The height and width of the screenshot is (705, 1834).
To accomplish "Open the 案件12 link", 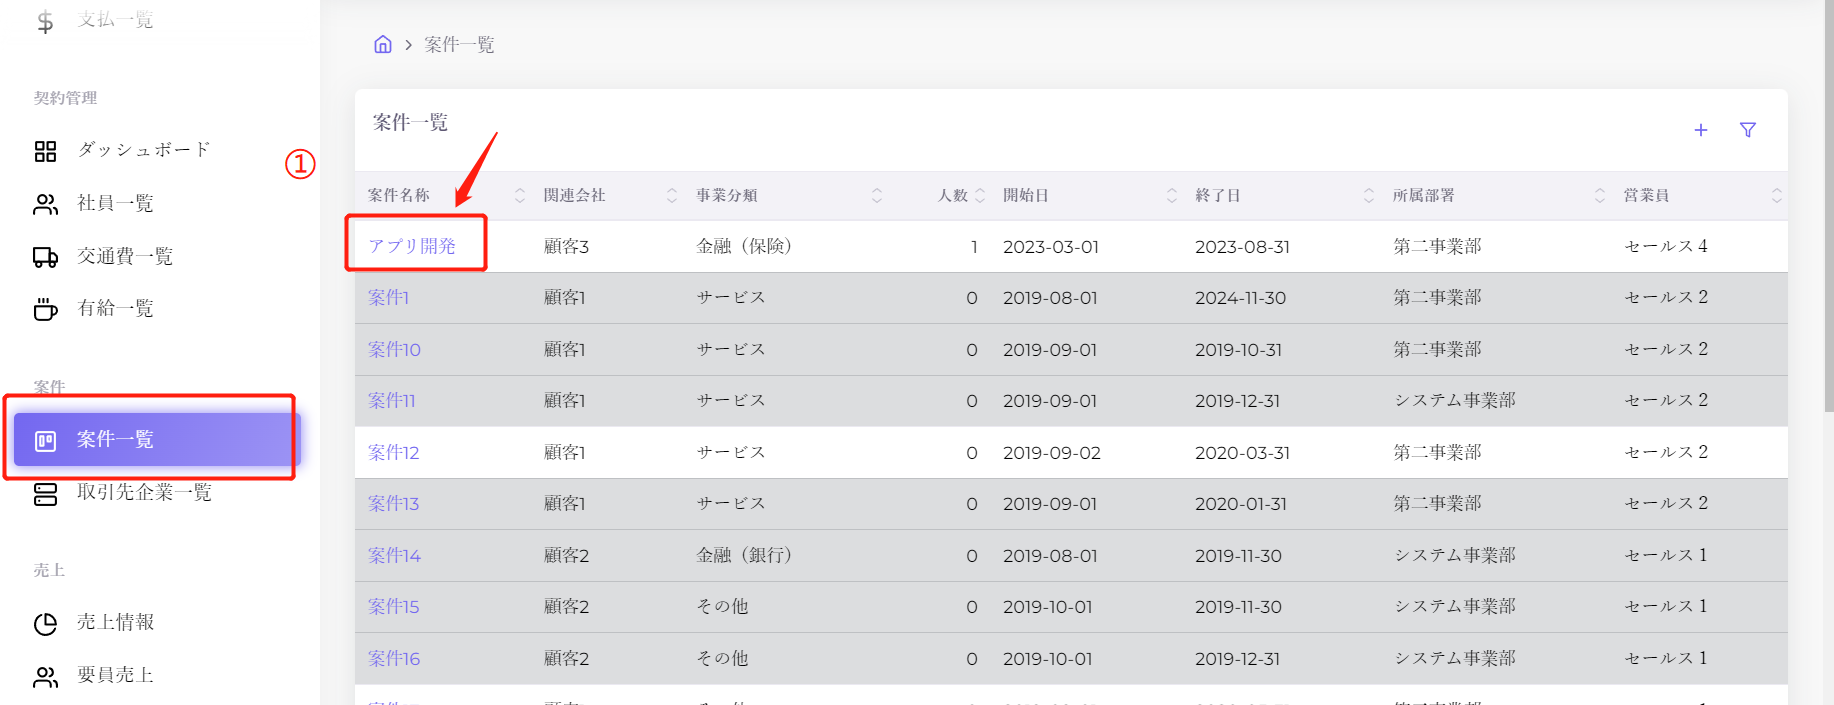I will [x=393, y=453].
